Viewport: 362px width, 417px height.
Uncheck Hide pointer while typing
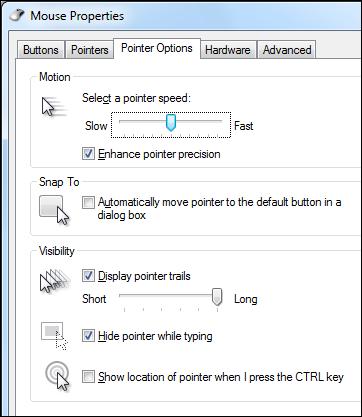click(88, 336)
